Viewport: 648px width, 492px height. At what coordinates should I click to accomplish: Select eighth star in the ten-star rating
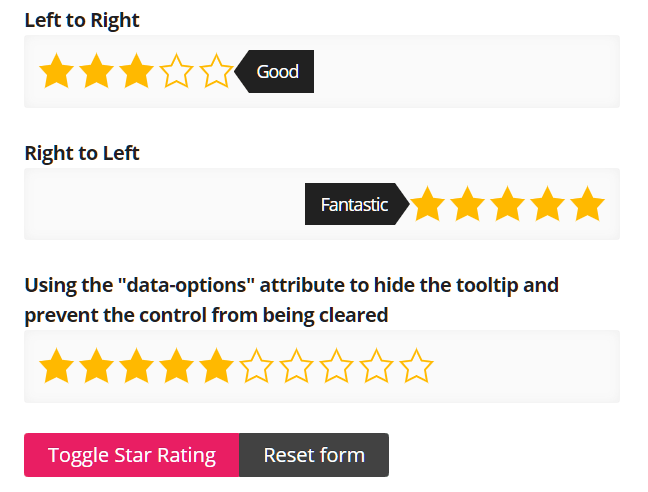[336, 366]
